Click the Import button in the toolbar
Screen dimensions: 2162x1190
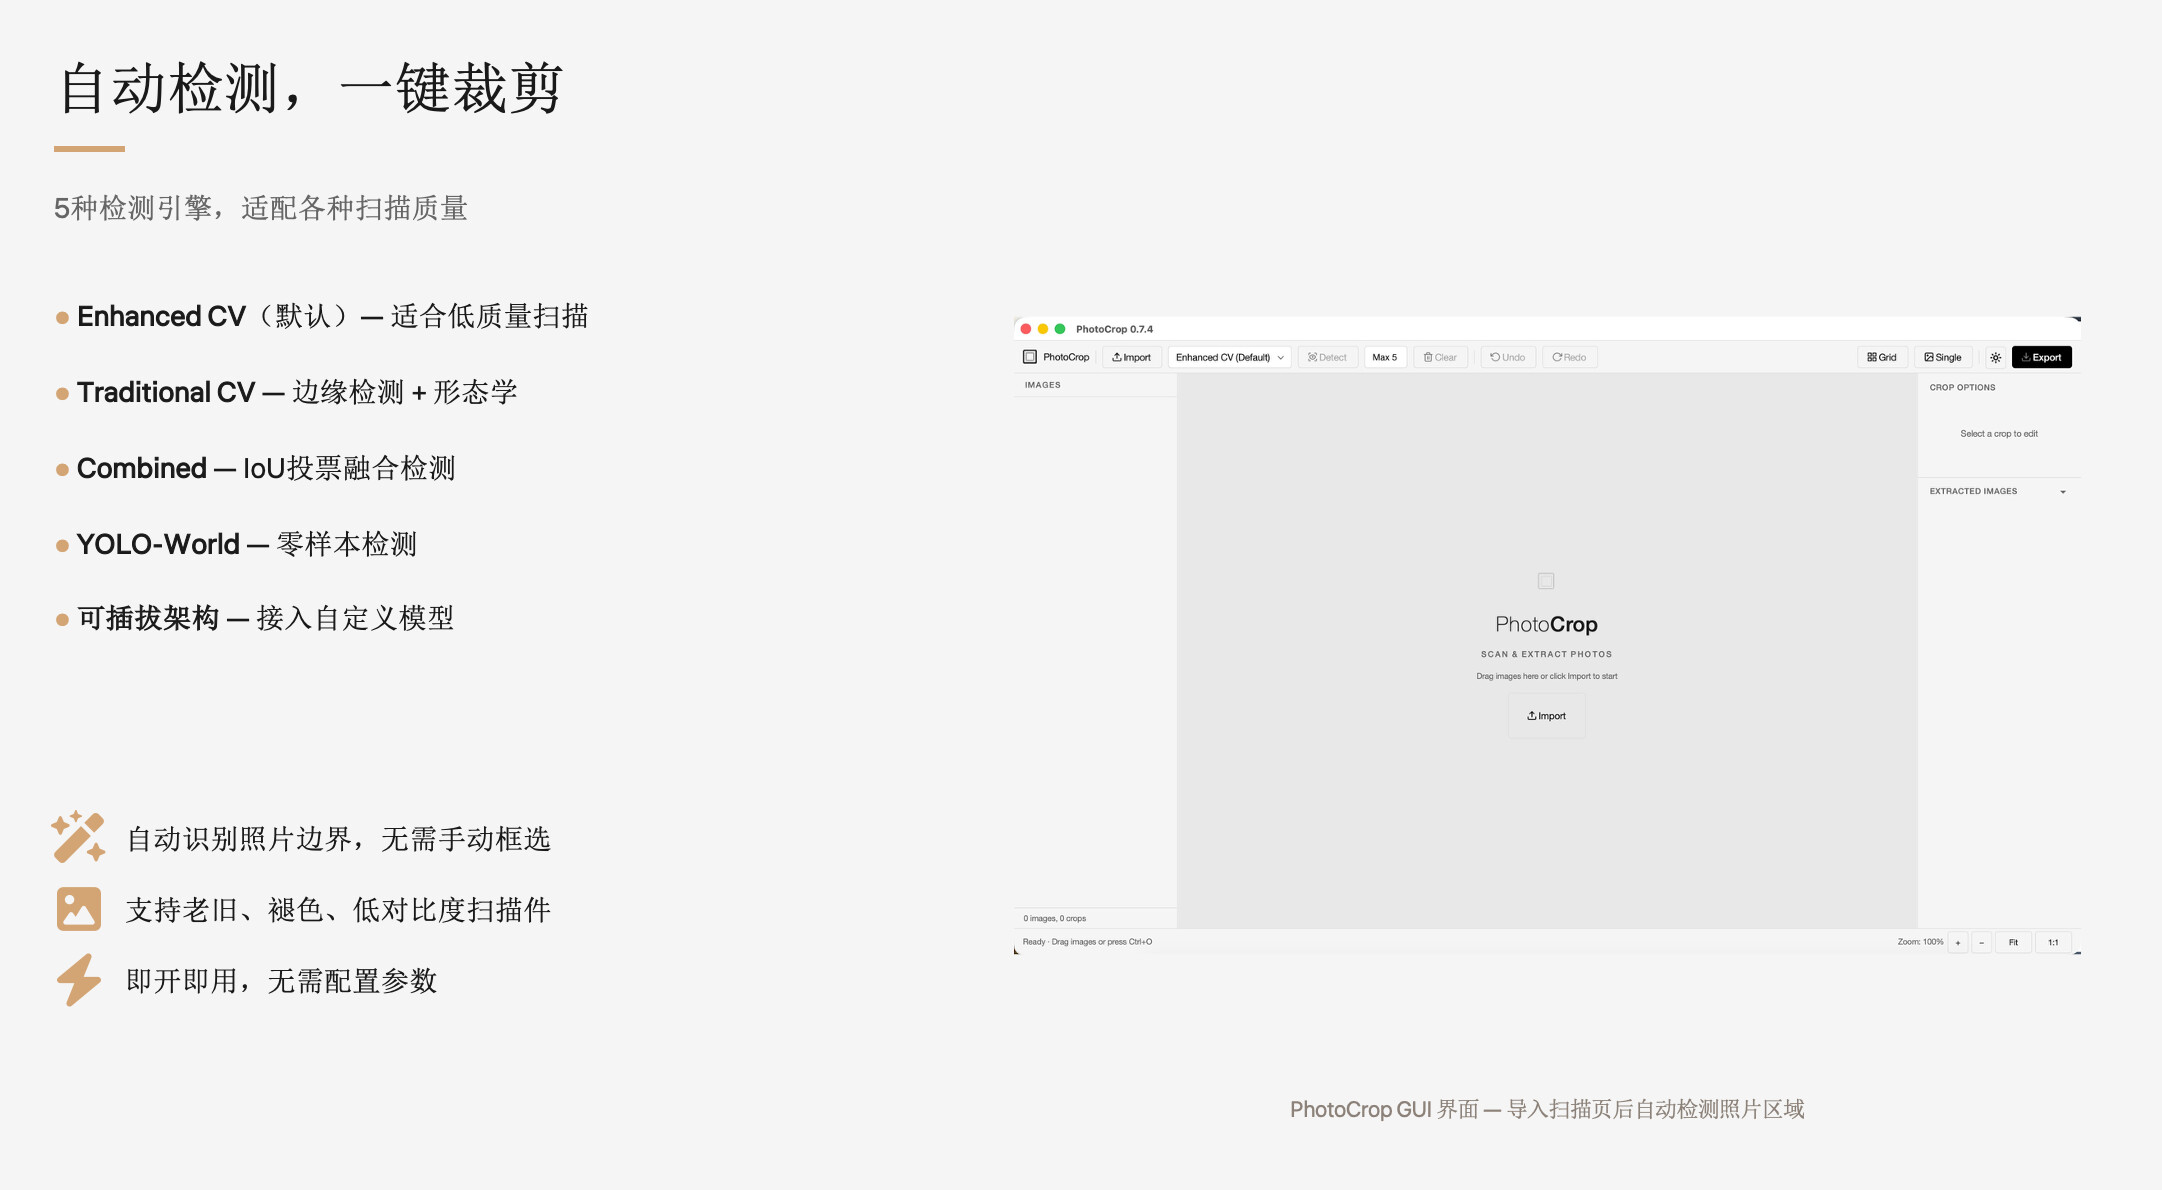coord(1132,357)
